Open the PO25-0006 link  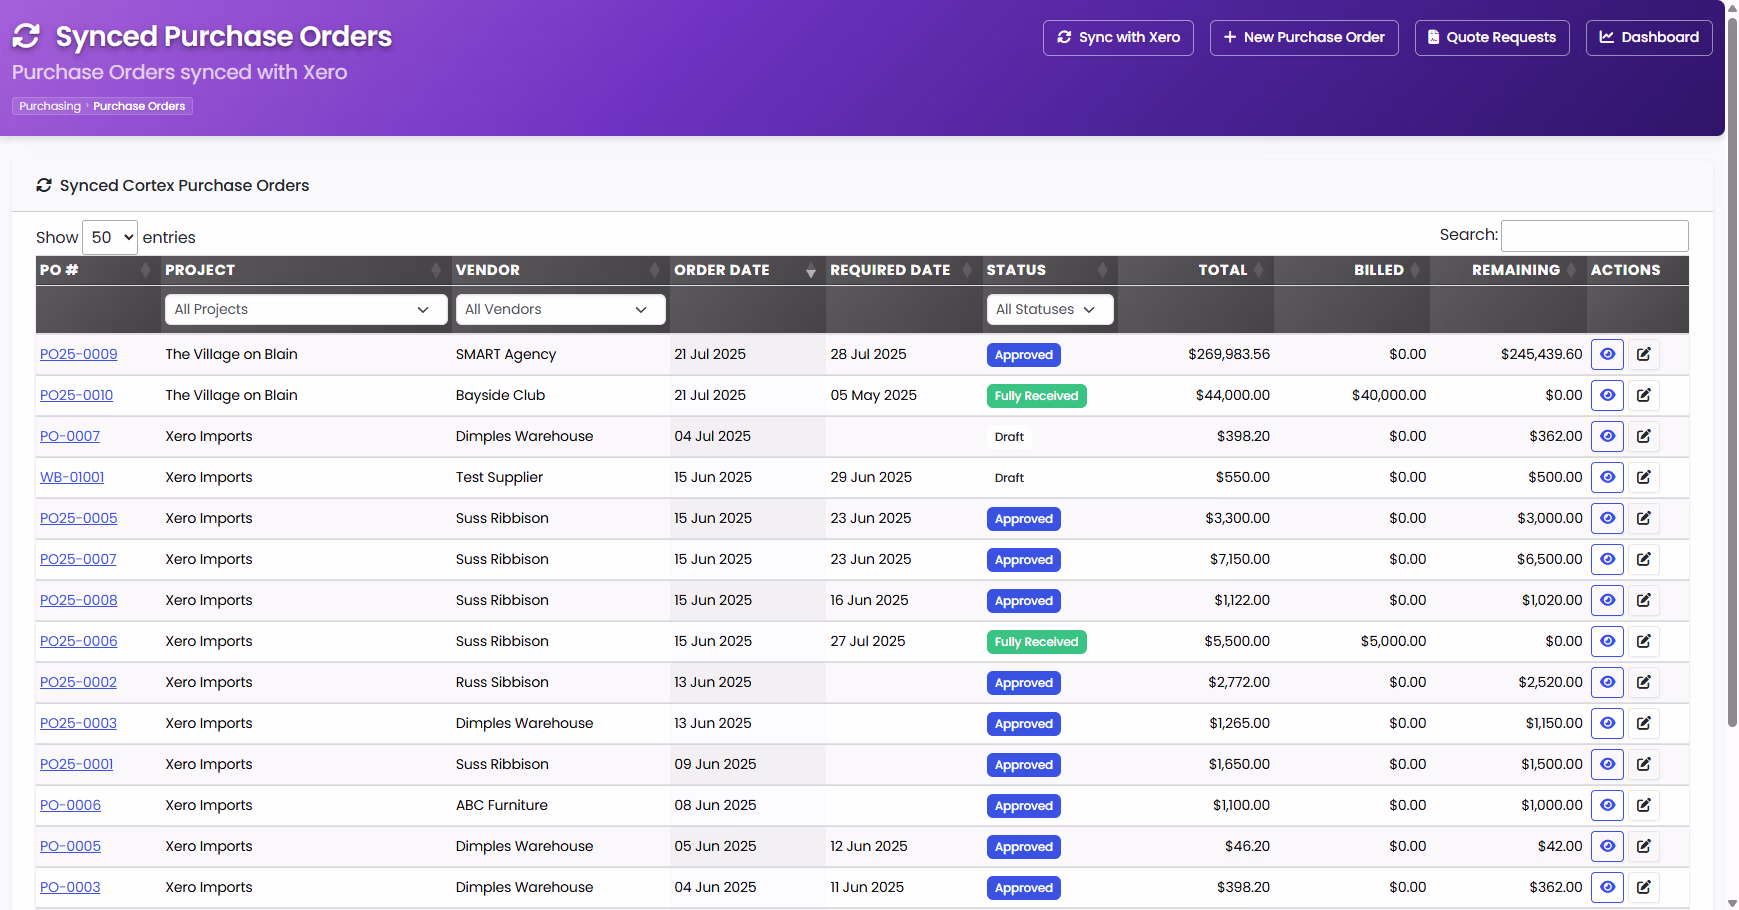(79, 641)
